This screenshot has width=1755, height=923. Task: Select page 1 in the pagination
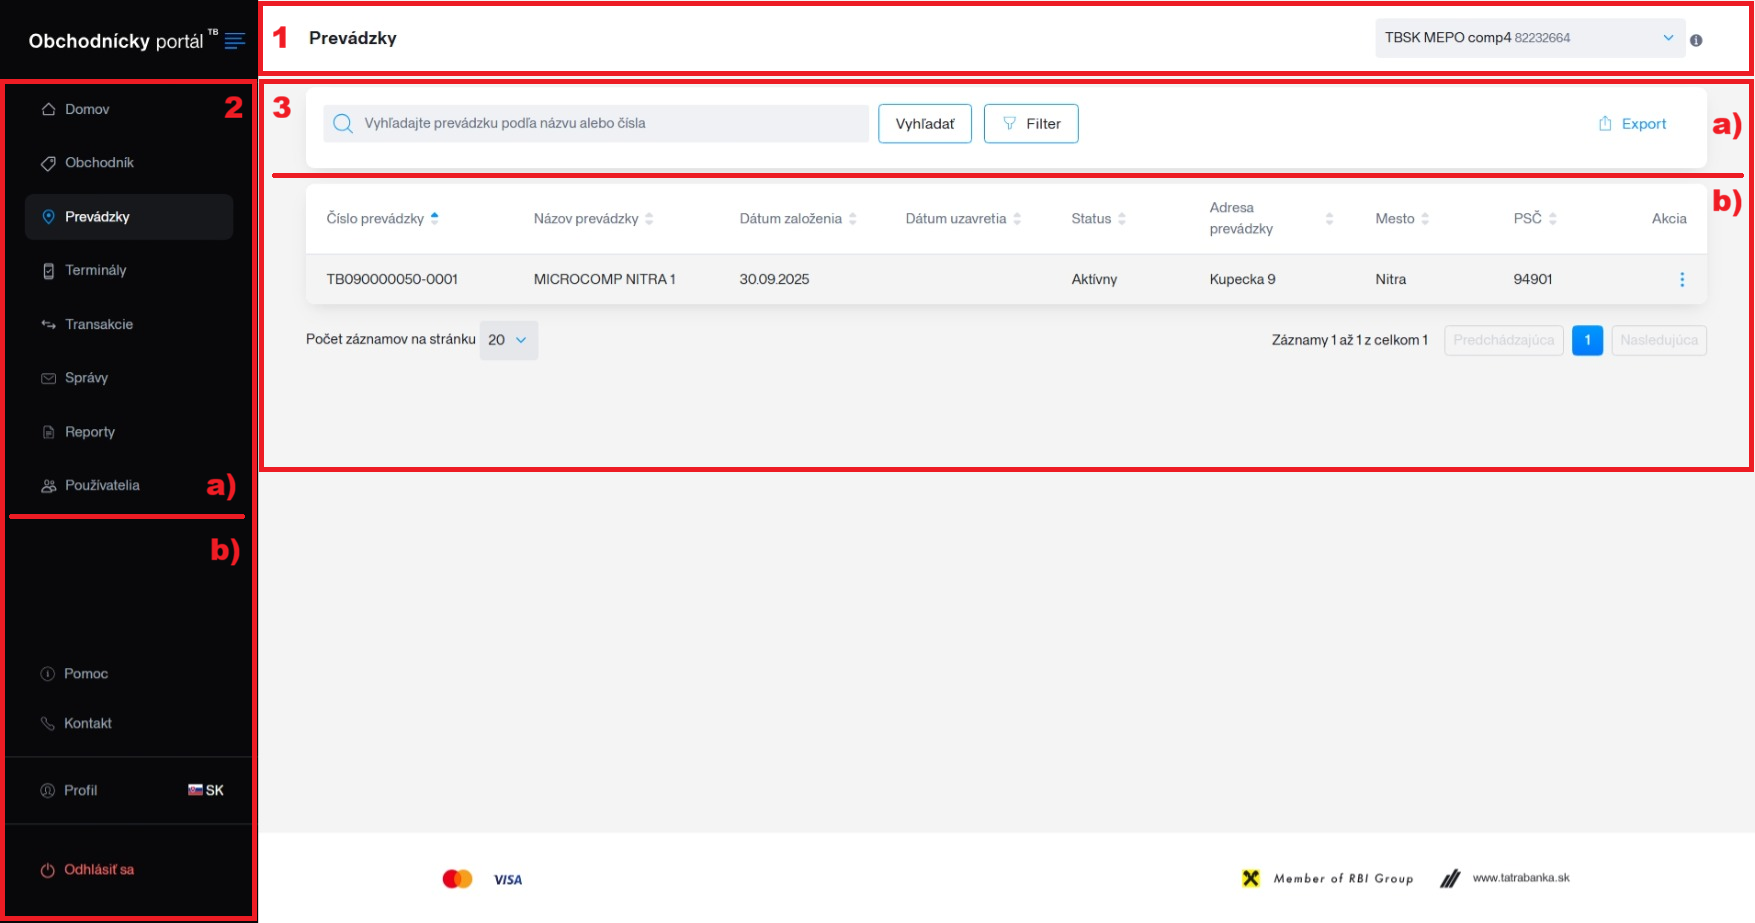coord(1587,340)
